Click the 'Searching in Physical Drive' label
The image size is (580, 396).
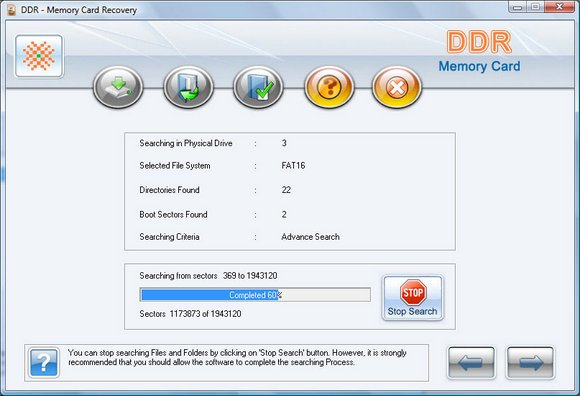pyautogui.click(x=186, y=143)
